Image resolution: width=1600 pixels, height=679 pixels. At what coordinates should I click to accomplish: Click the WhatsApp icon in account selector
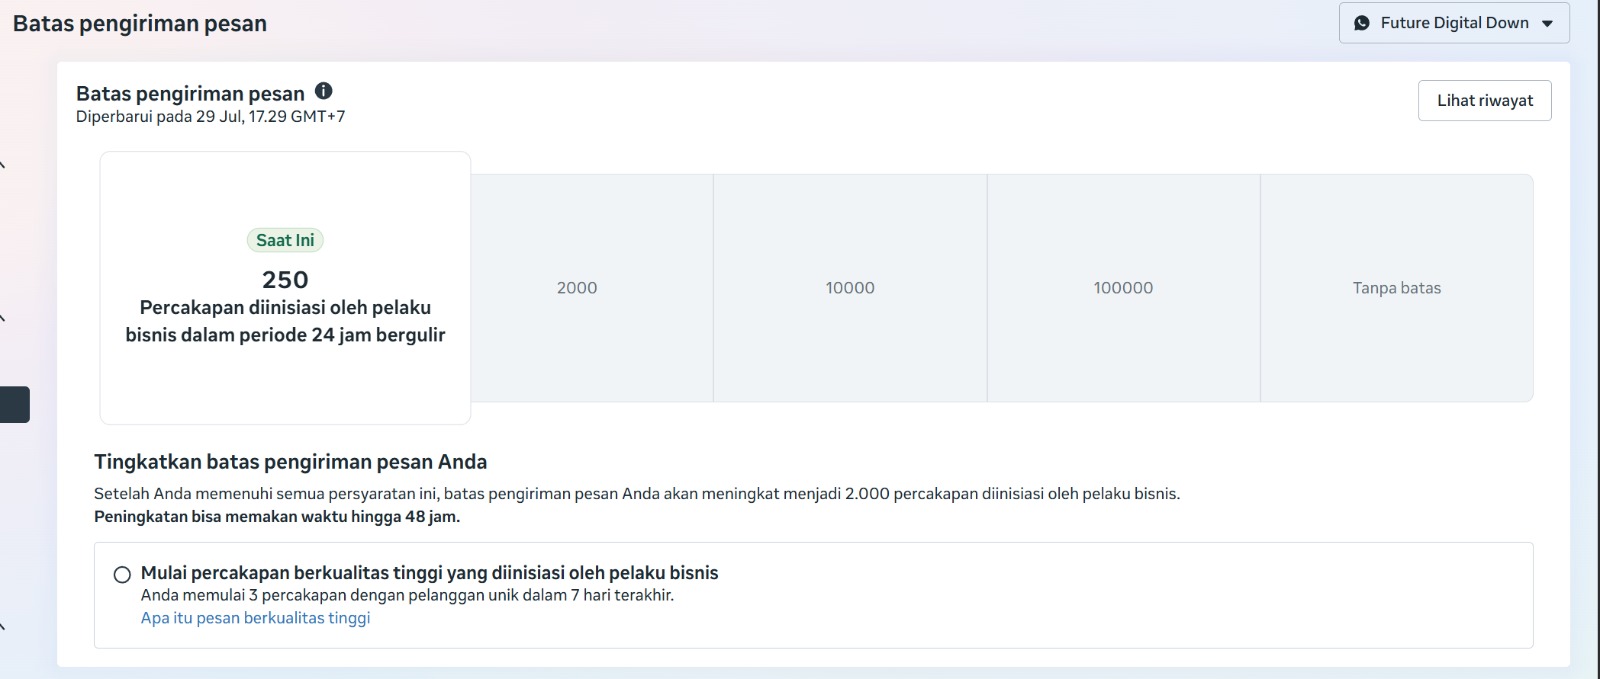[x=1362, y=23]
